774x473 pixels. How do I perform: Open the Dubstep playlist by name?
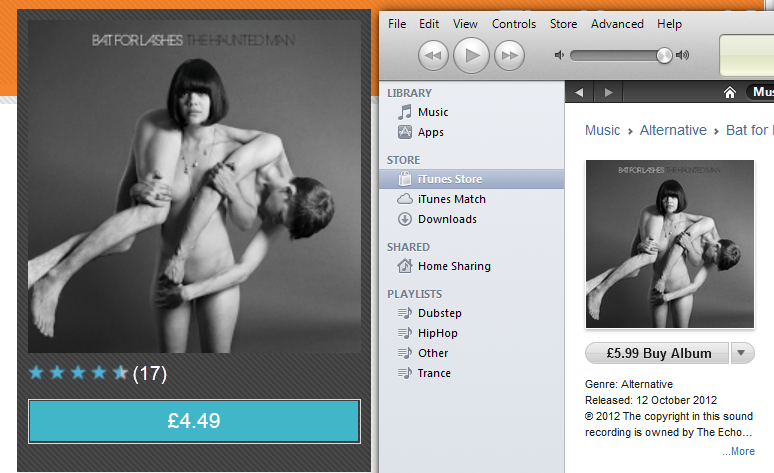click(x=439, y=313)
